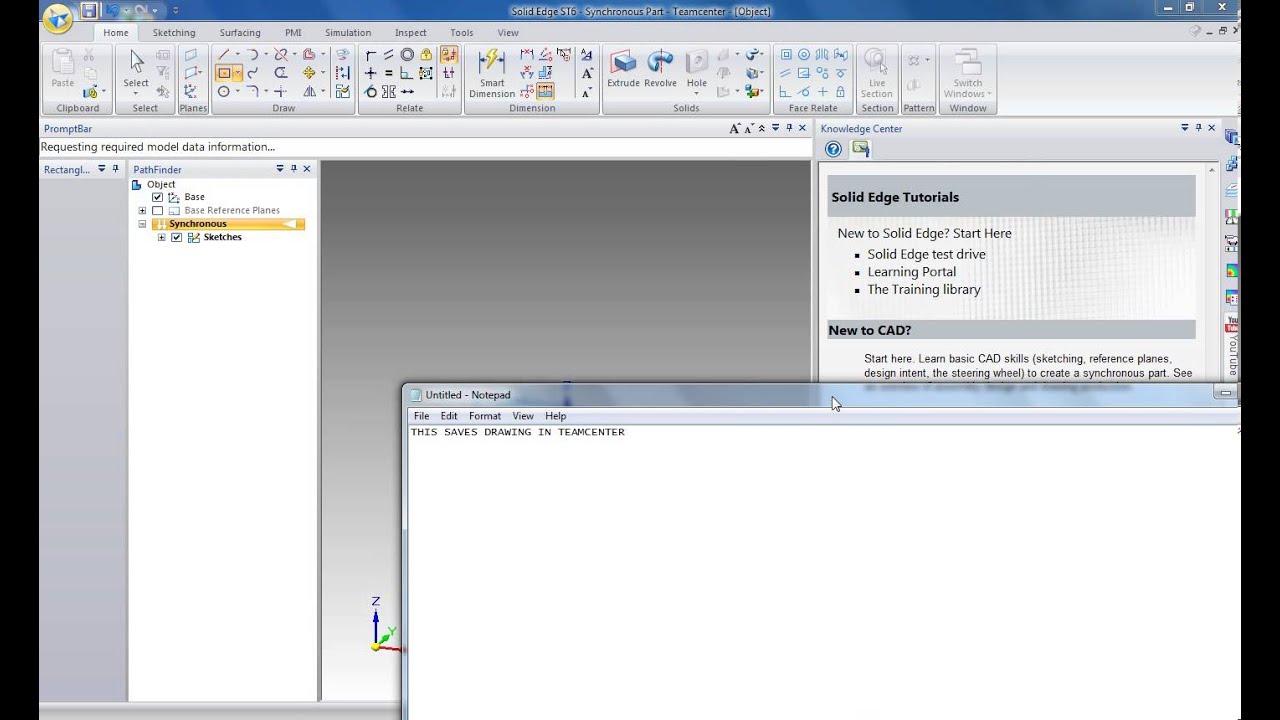Open The Training library link
This screenshot has height=720, width=1280.
coord(924,289)
